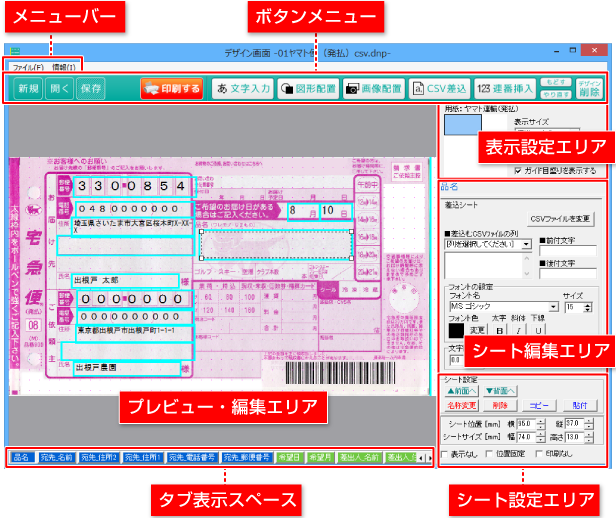
Task: Click the コピー copy sheet button
Action: point(539,405)
